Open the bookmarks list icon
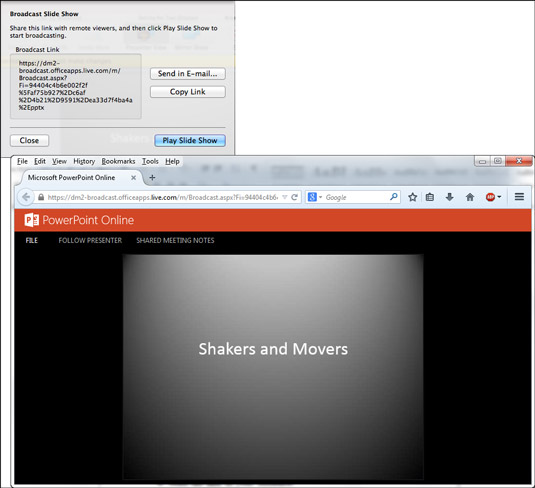This screenshot has width=535, height=488. pos(430,197)
